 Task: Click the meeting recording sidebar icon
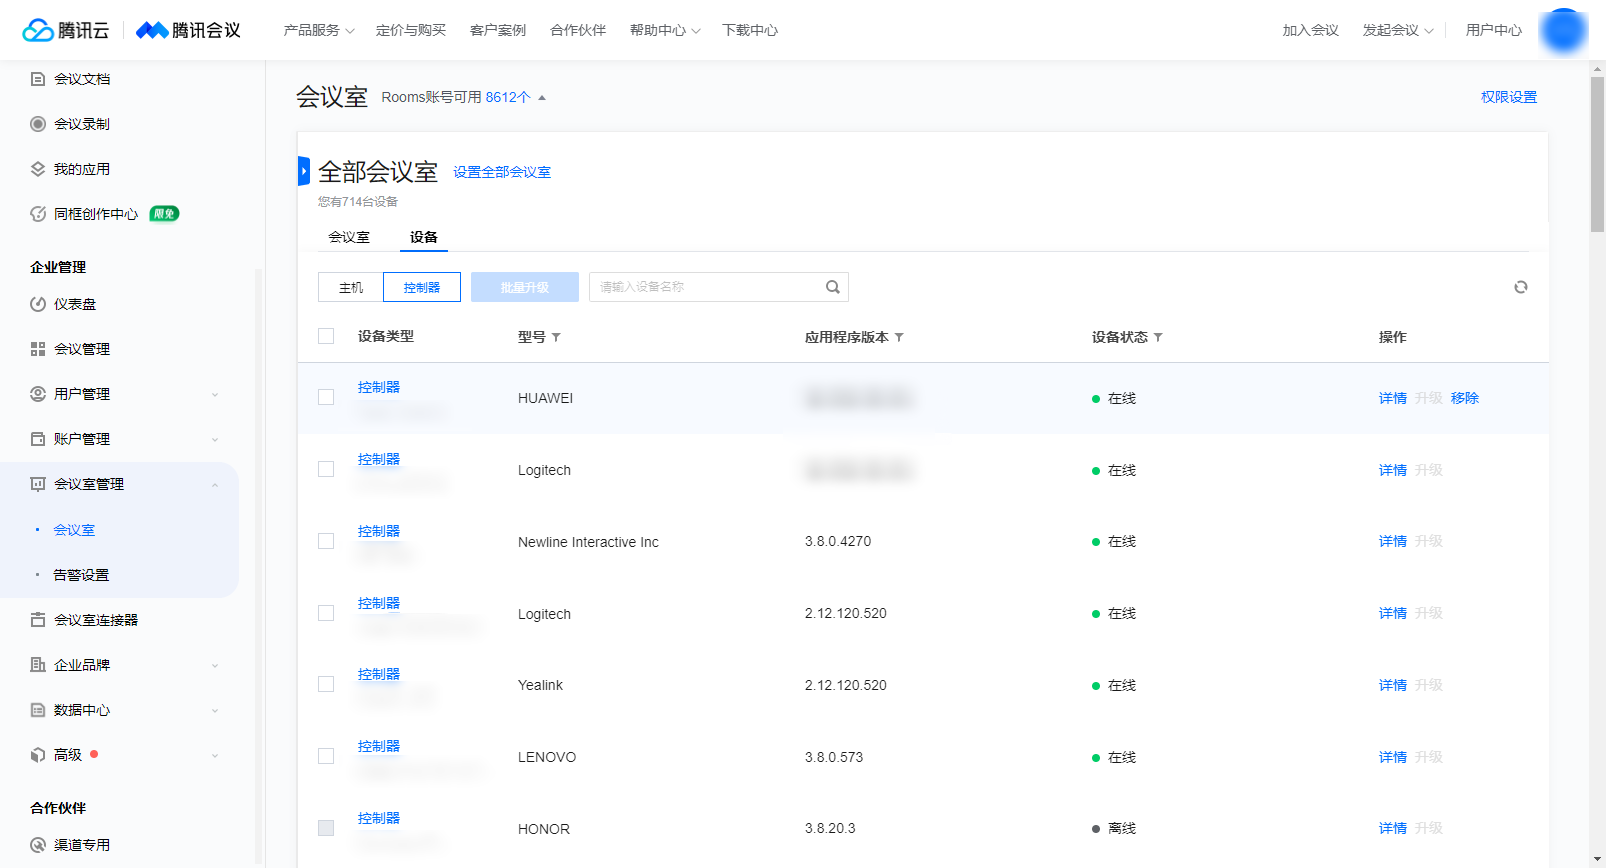(x=38, y=124)
